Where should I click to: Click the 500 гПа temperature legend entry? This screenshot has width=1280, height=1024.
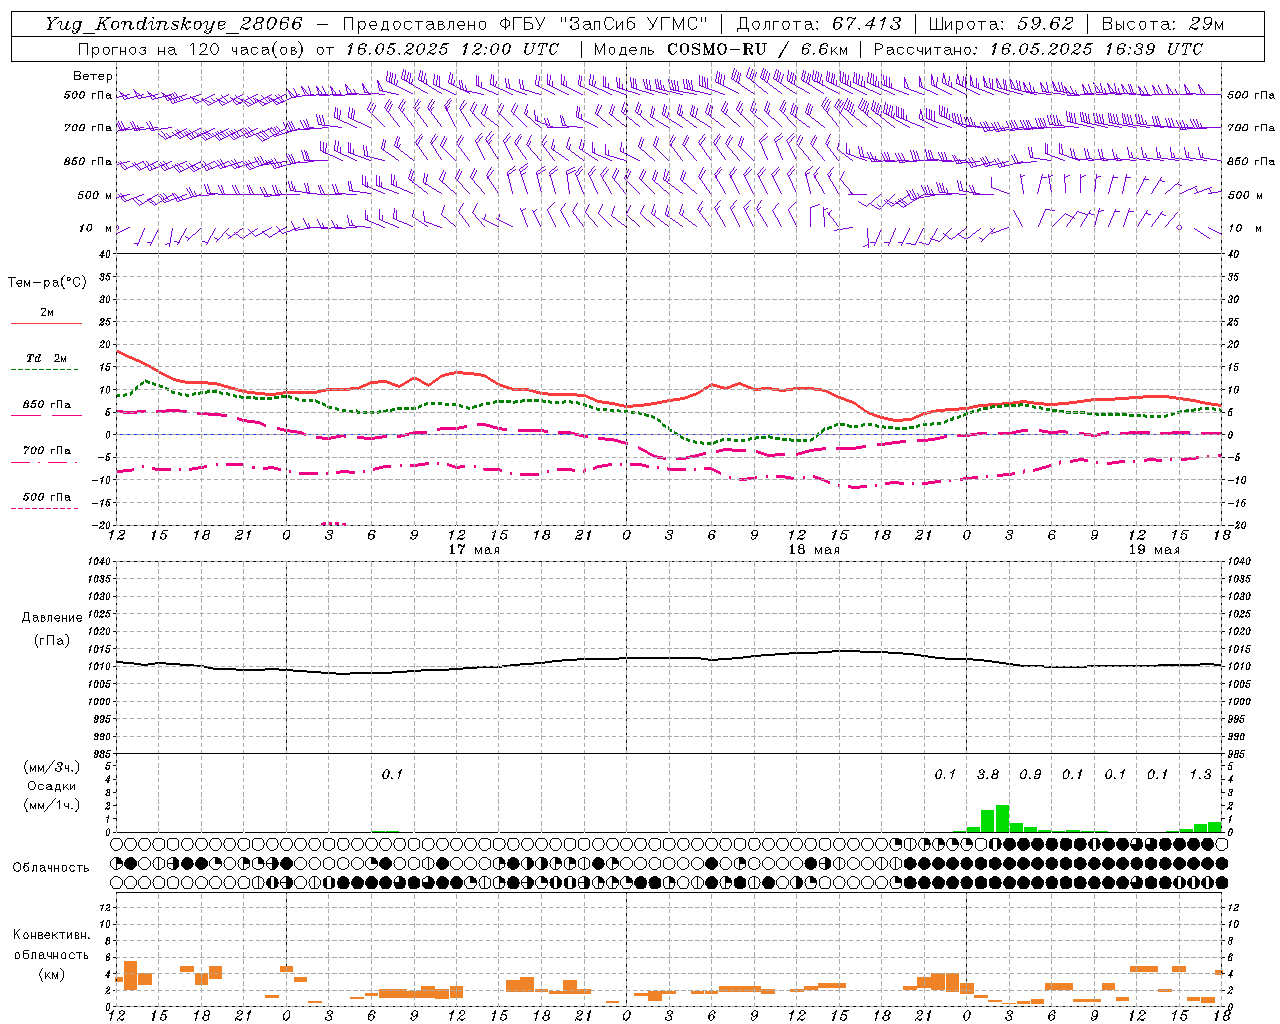point(46,497)
